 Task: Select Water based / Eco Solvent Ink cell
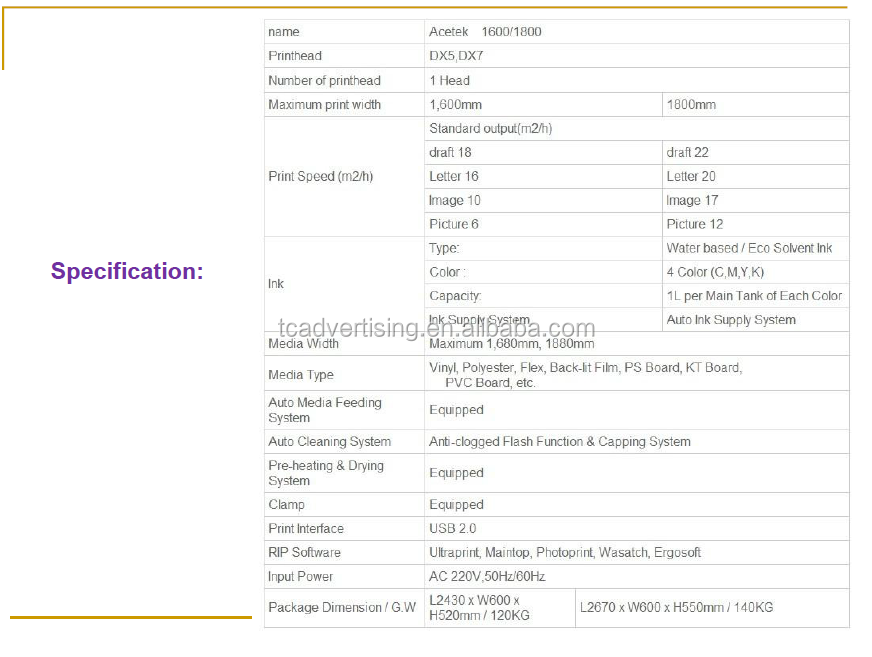coord(749,248)
